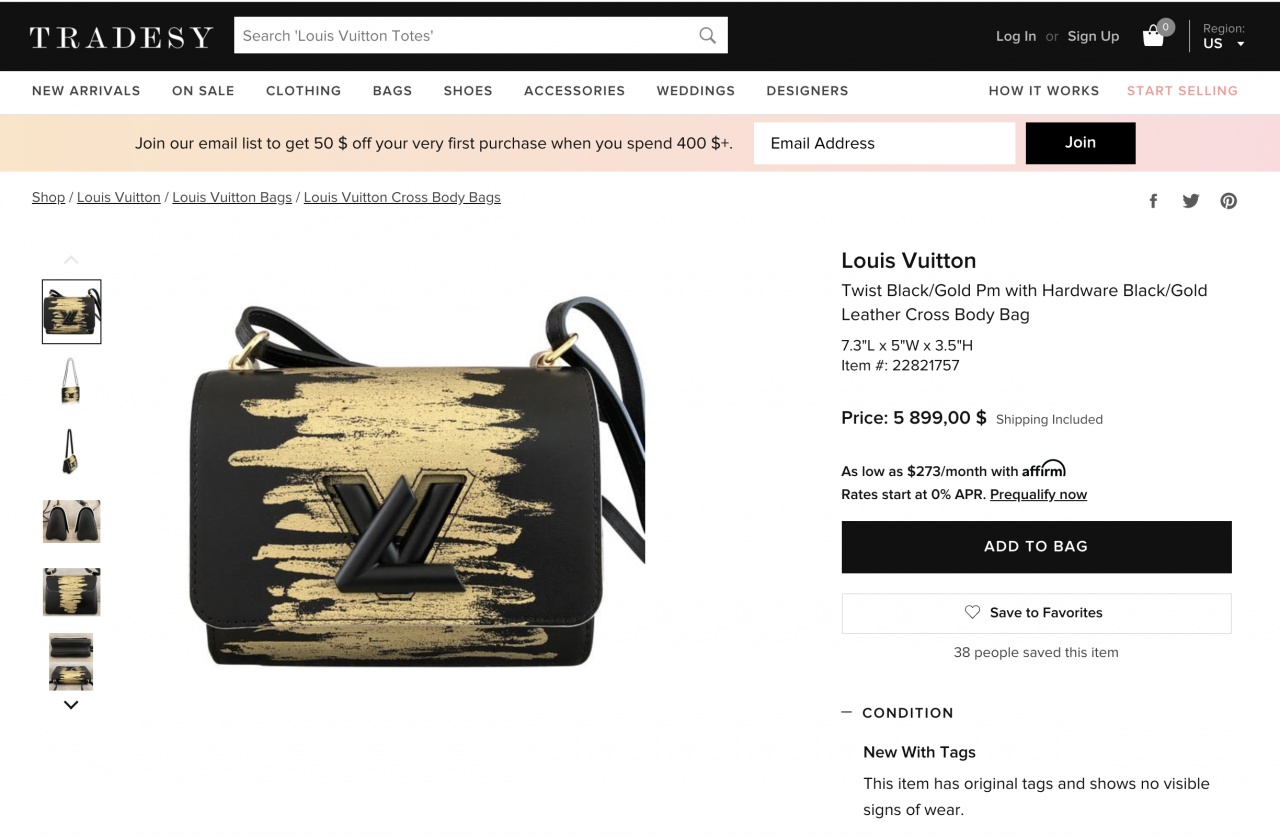Open Louis Vuitton Cross Body Bags breadcrumb

click(x=402, y=198)
